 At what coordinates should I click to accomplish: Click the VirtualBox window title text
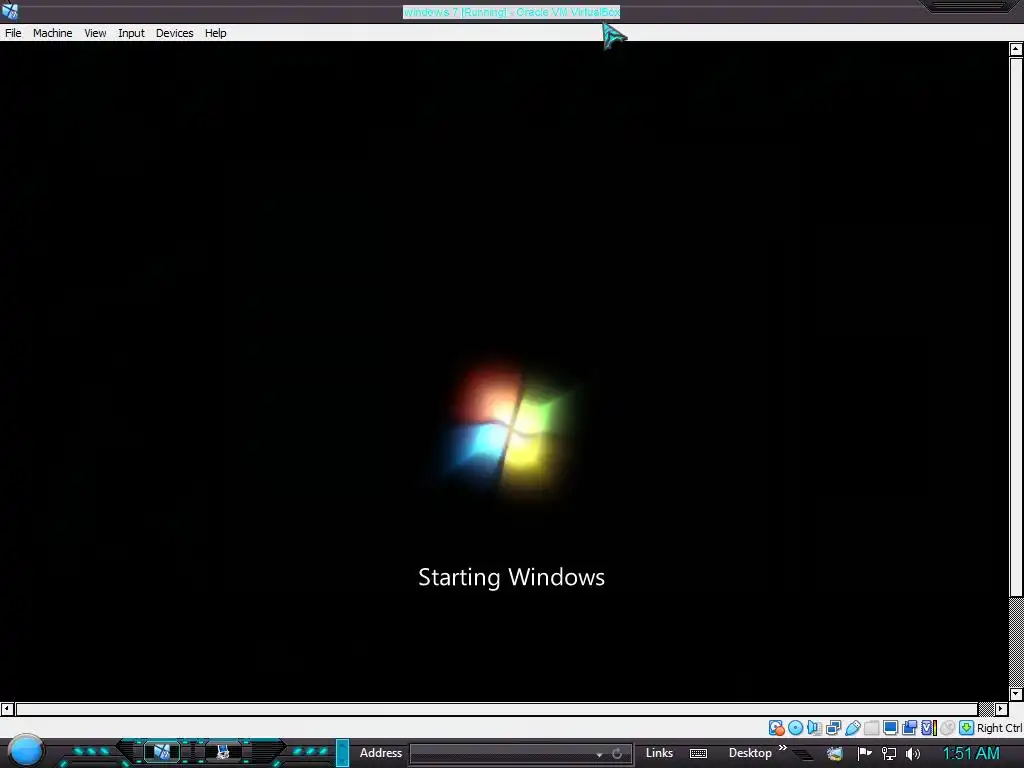(511, 12)
